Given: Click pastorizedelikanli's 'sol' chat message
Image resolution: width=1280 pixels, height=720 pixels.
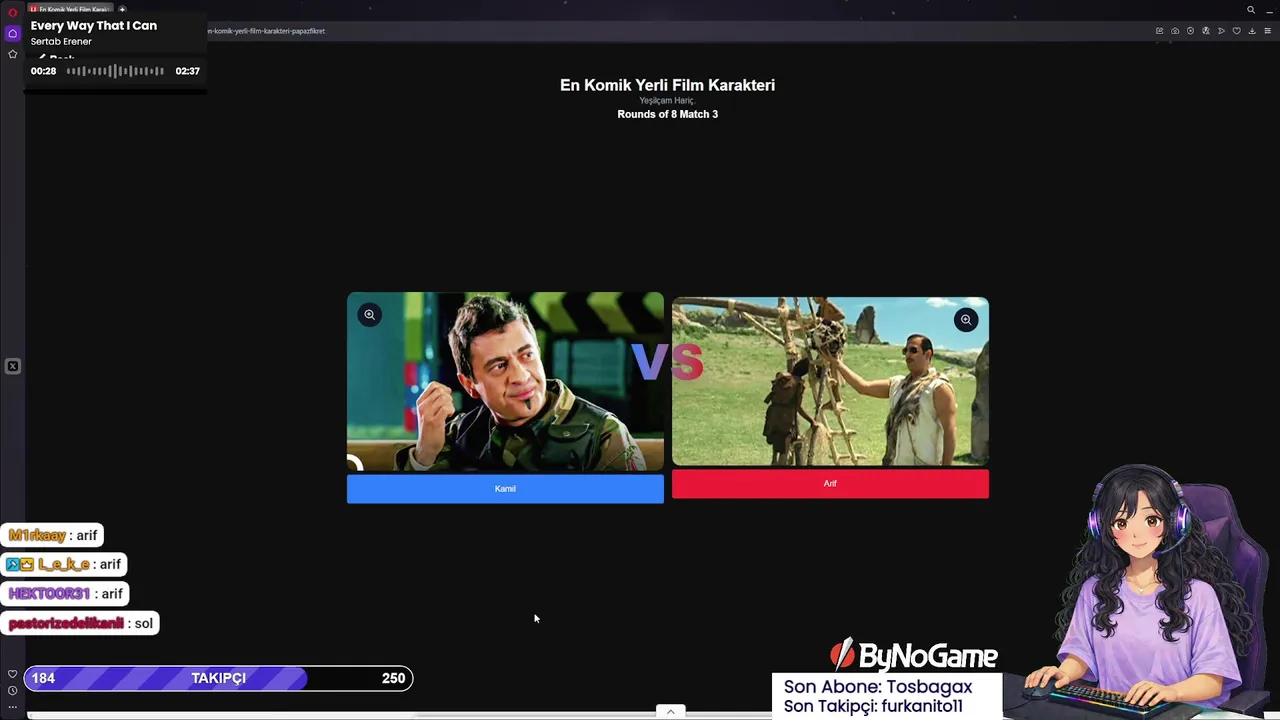Looking at the screenshot, I should click(81, 623).
